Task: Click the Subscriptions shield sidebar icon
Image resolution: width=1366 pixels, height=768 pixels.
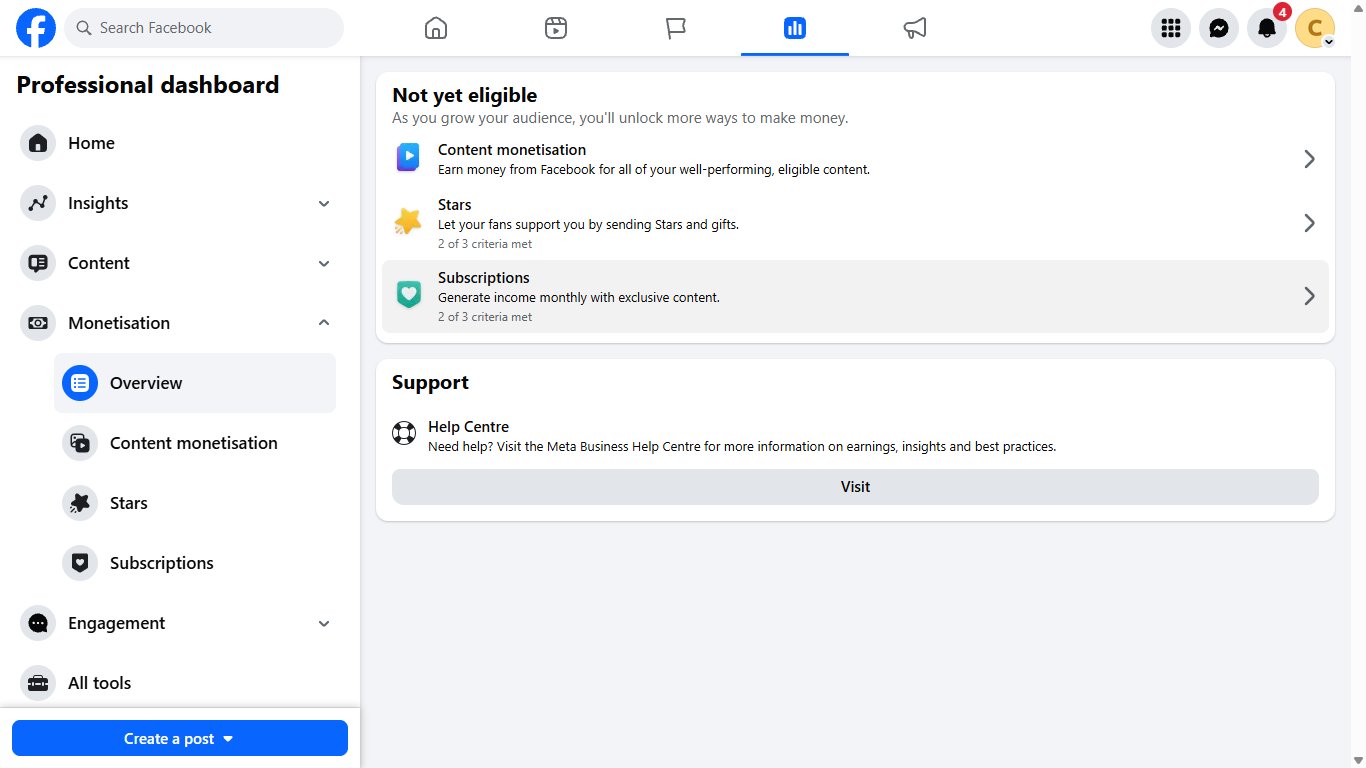Action: [80, 563]
